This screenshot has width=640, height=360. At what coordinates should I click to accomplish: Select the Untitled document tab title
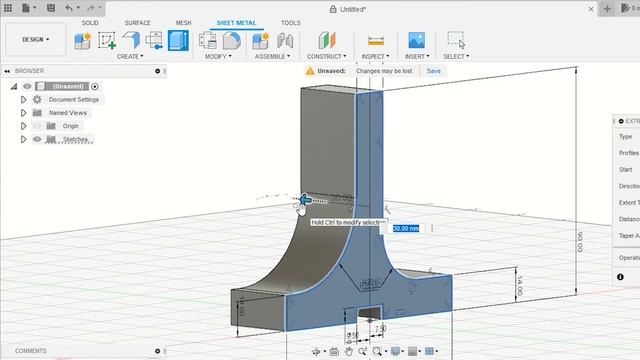pyautogui.click(x=353, y=9)
